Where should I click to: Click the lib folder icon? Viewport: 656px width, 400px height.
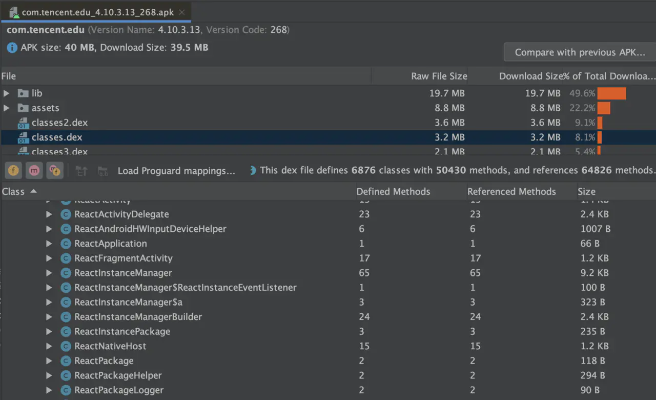click(23, 93)
